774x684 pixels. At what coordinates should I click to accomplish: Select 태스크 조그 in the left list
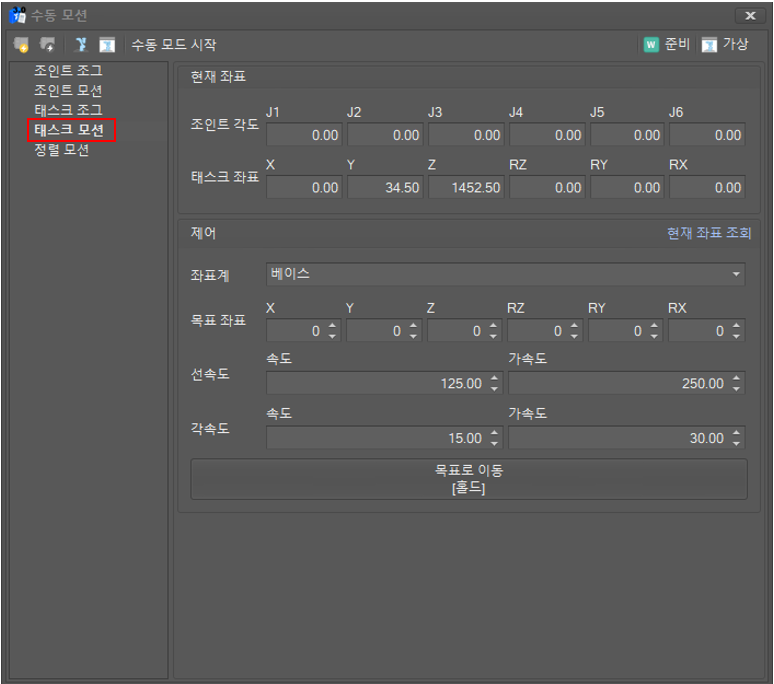coord(68,110)
